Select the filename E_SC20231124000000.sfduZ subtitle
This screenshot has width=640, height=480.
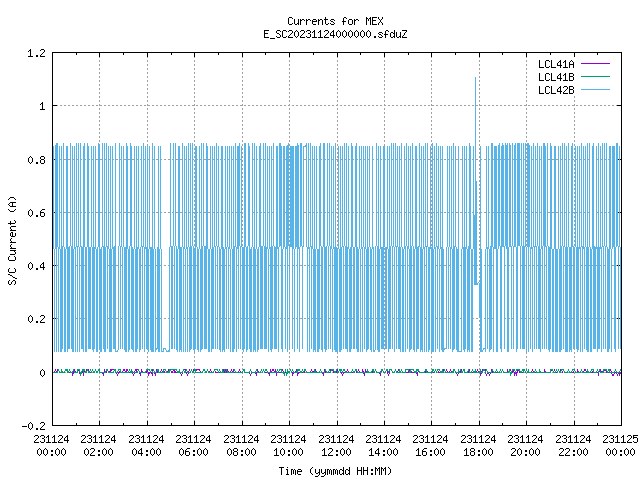pos(335,34)
